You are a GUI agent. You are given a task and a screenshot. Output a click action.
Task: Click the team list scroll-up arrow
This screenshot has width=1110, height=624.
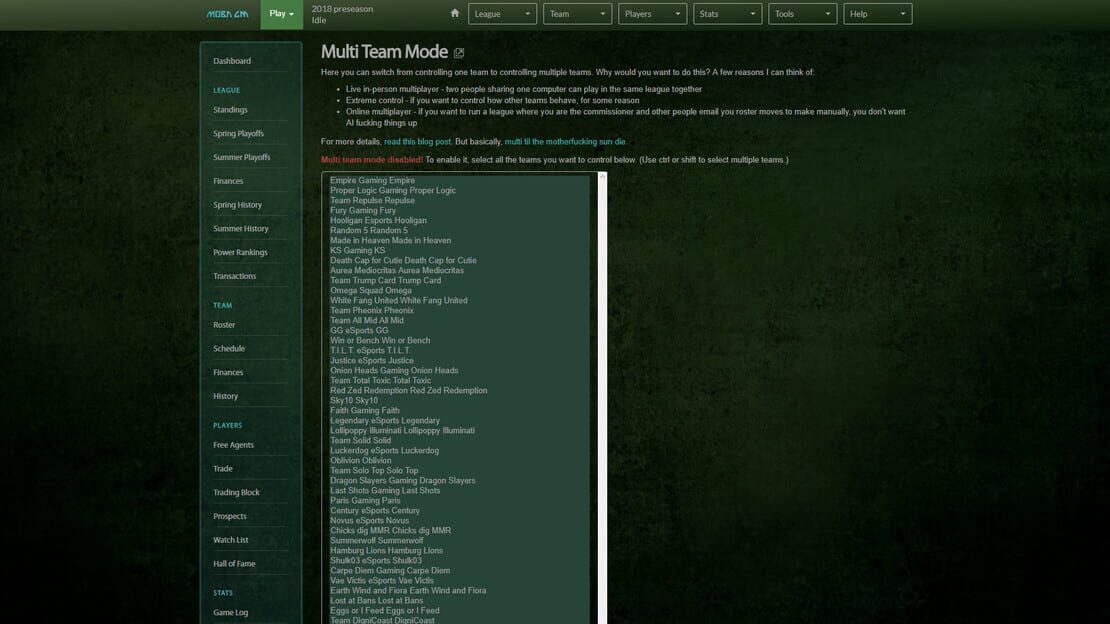[602, 177]
